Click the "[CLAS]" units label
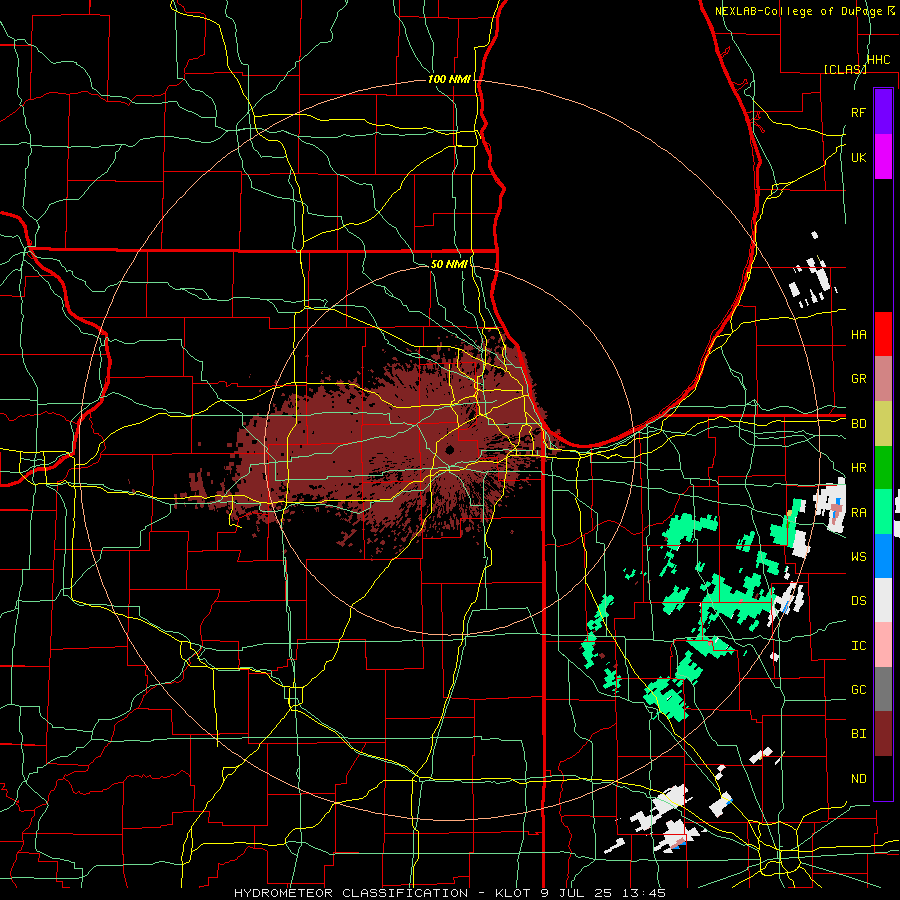This screenshot has height=900, width=900. (x=845, y=69)
